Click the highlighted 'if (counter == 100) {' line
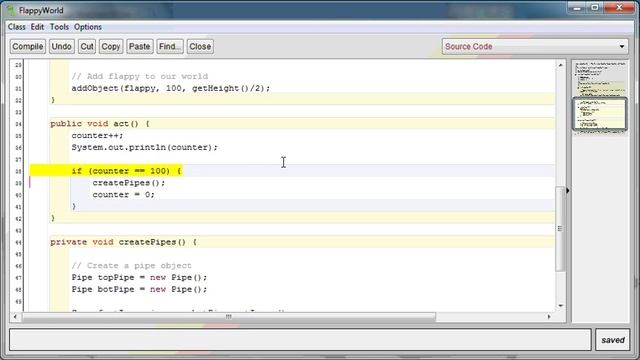Image resolution: width=640 pixels, height=360 pixels. click(126, 171)
